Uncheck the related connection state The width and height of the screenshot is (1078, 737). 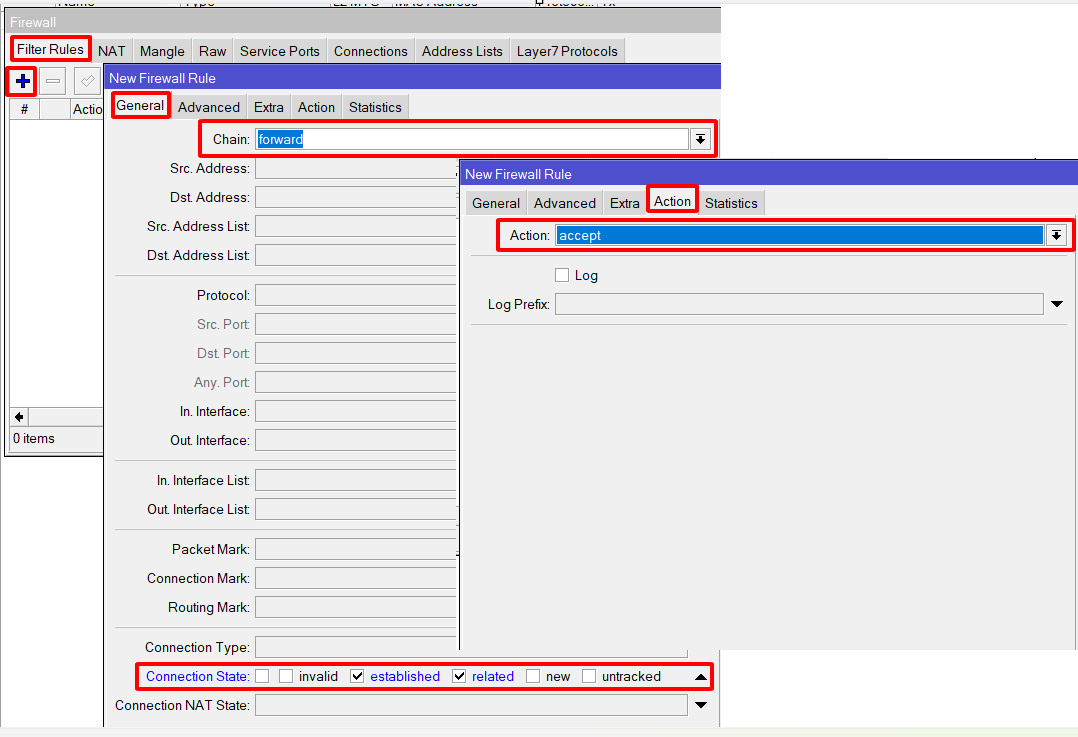(459, 676)
